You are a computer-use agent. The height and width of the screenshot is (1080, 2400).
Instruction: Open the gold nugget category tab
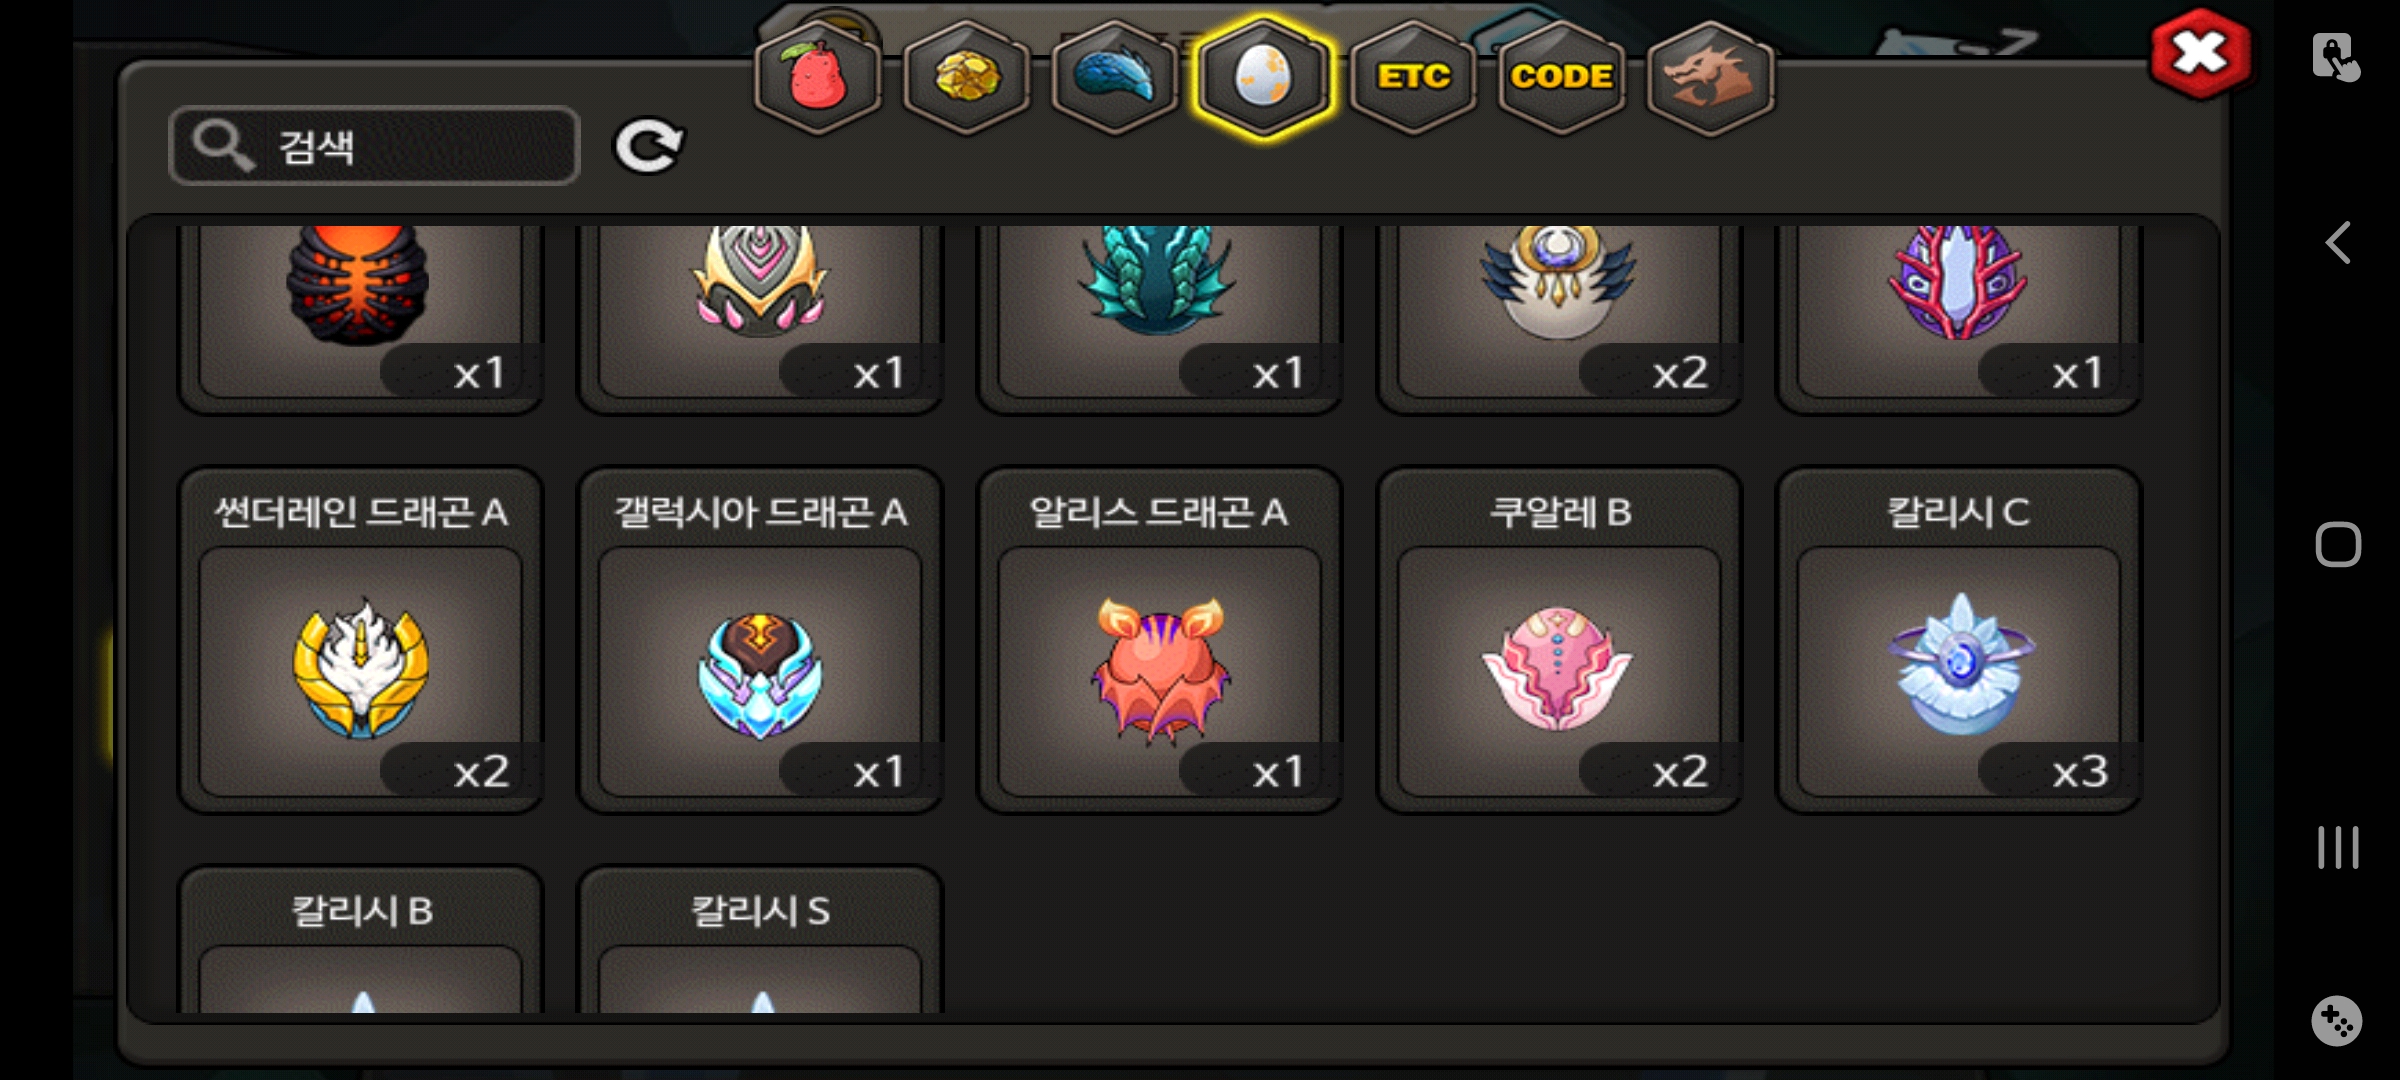point(966,77)
